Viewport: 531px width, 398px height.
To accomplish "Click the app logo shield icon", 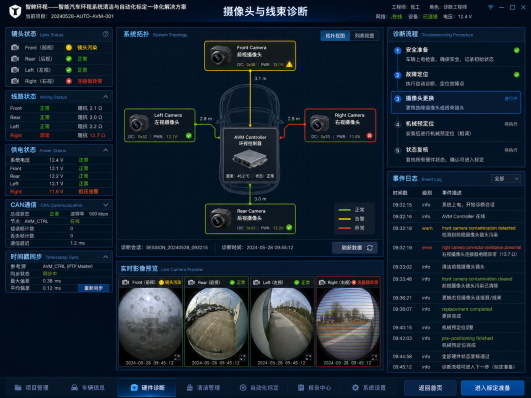I will [x=15, y=11].
